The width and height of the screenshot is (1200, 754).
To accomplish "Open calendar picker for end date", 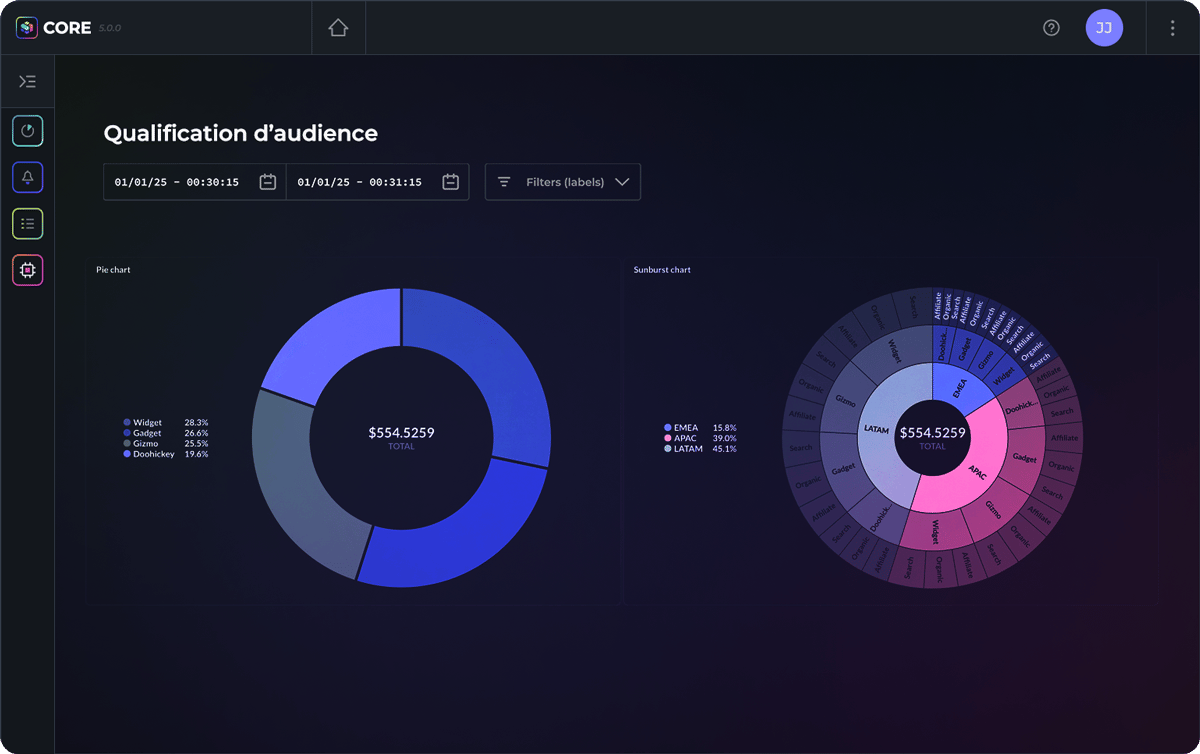I will [451, 182].
